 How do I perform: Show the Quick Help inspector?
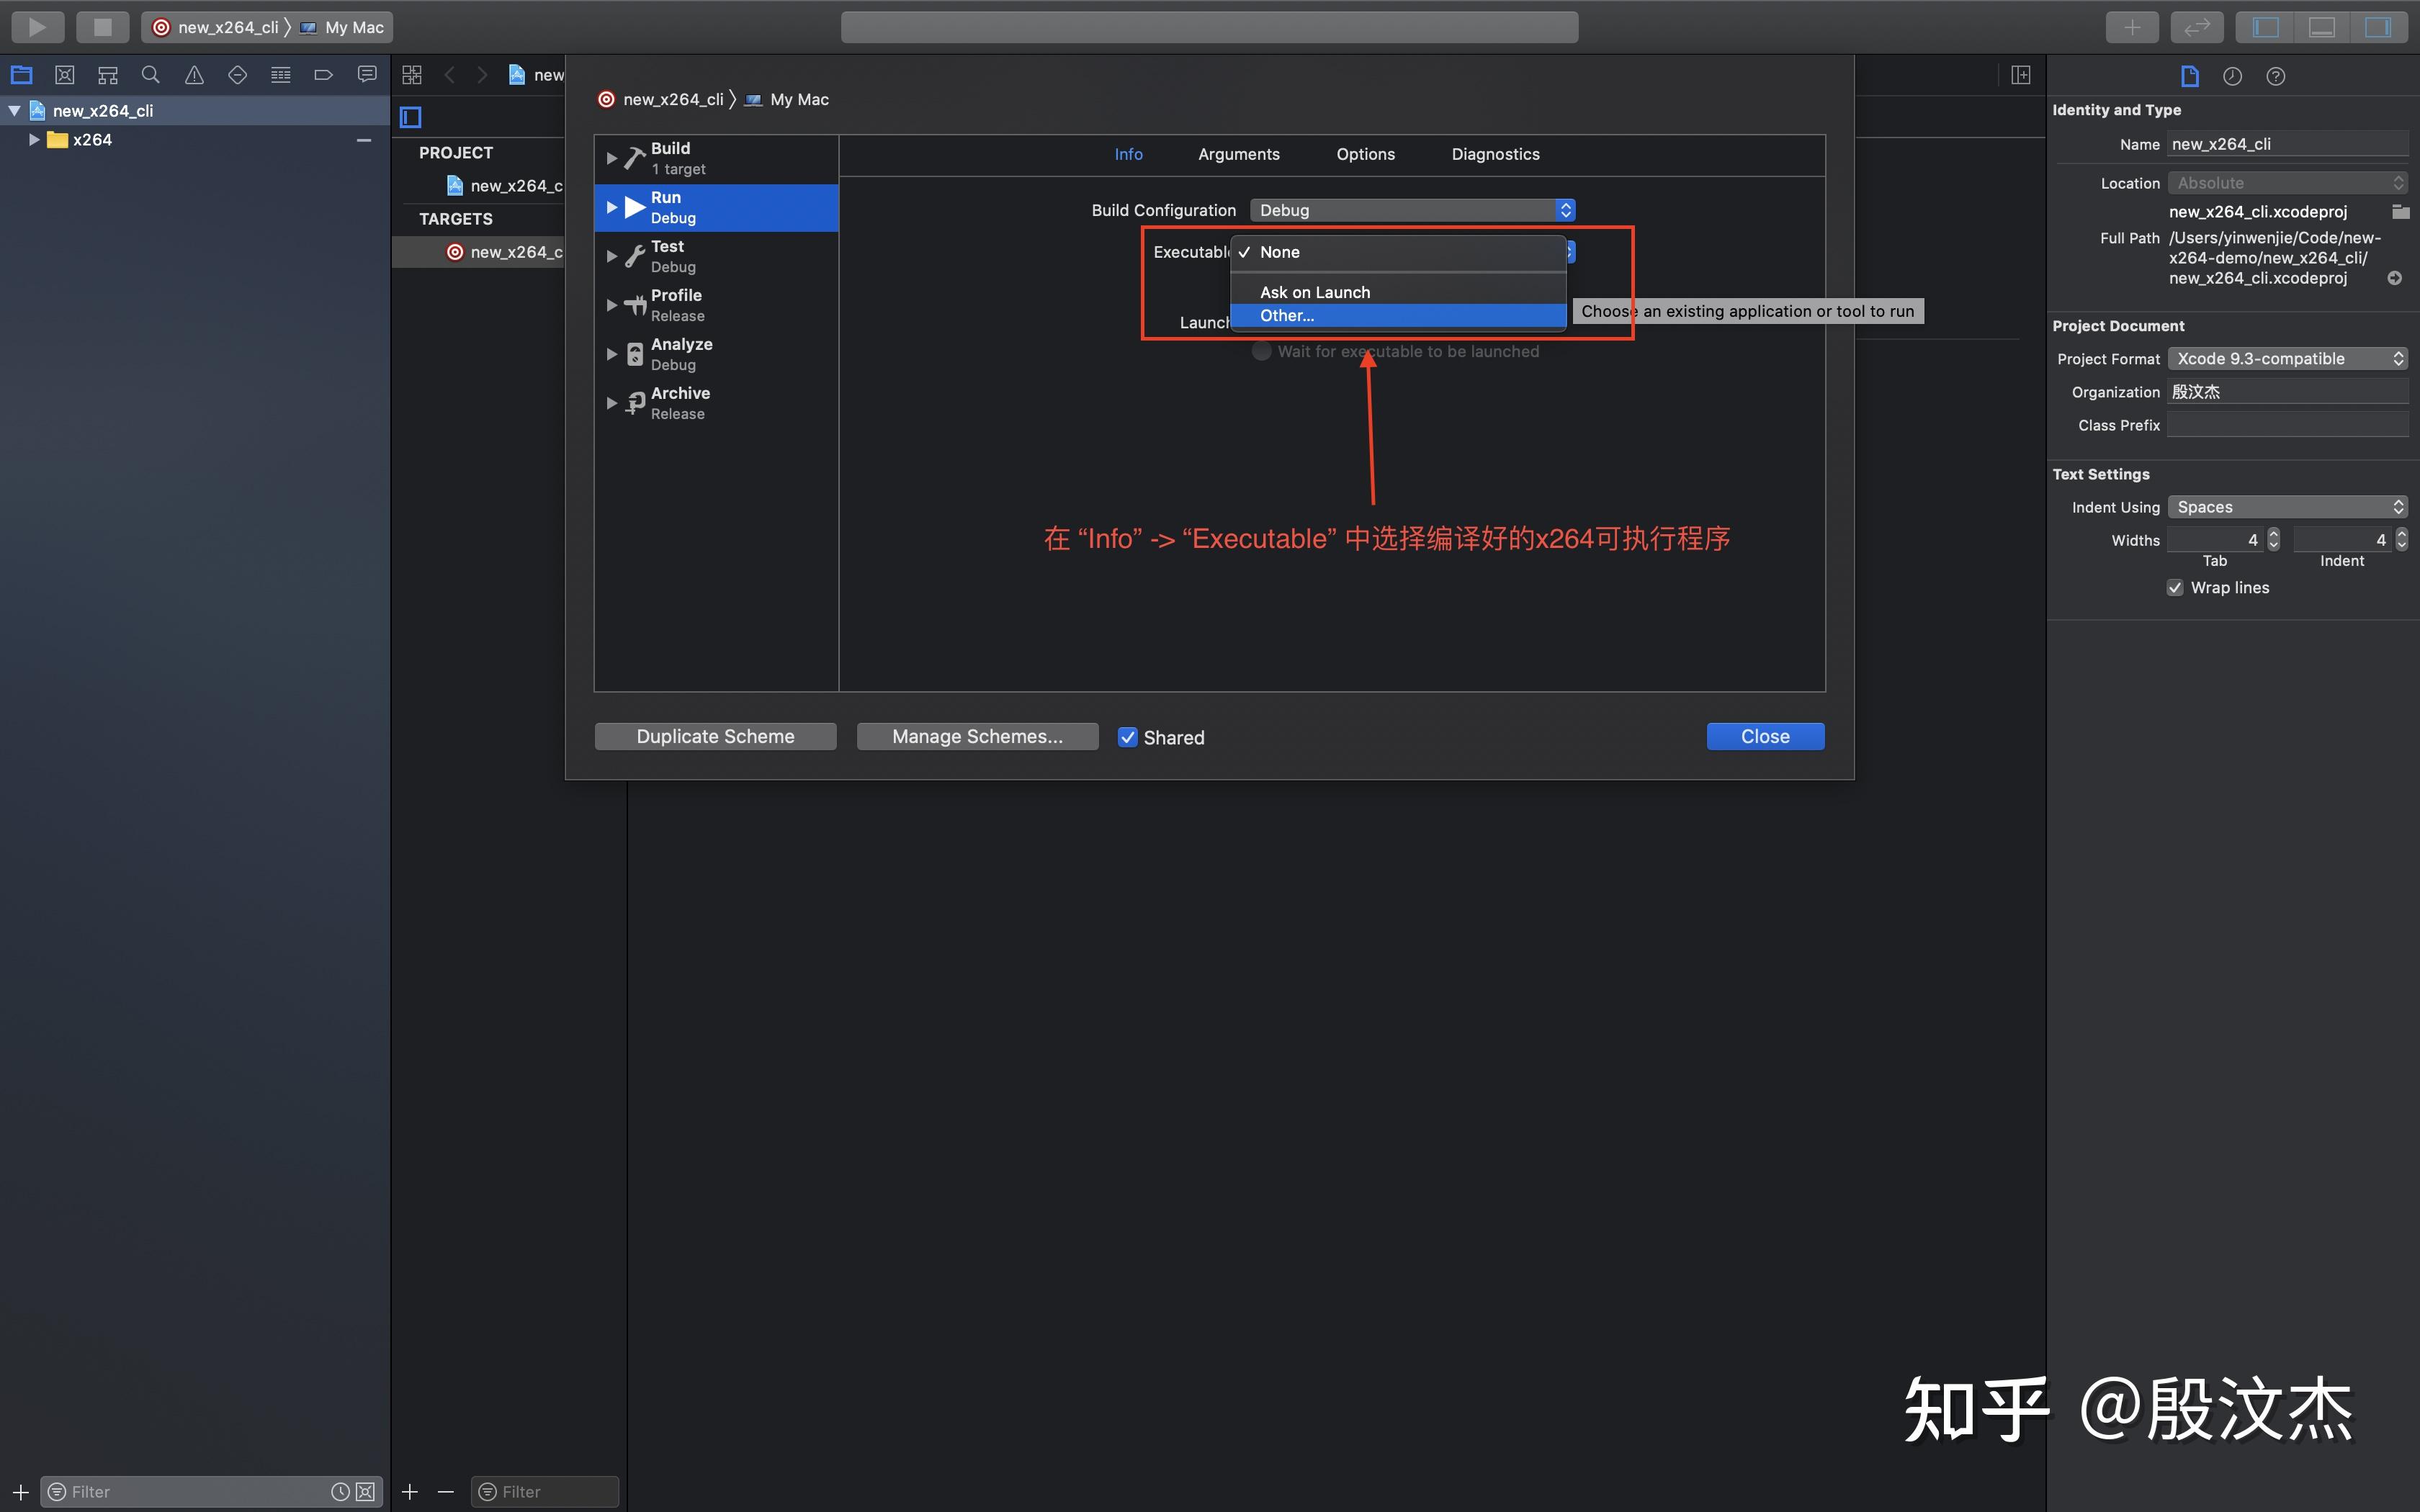pos(2275,76)
